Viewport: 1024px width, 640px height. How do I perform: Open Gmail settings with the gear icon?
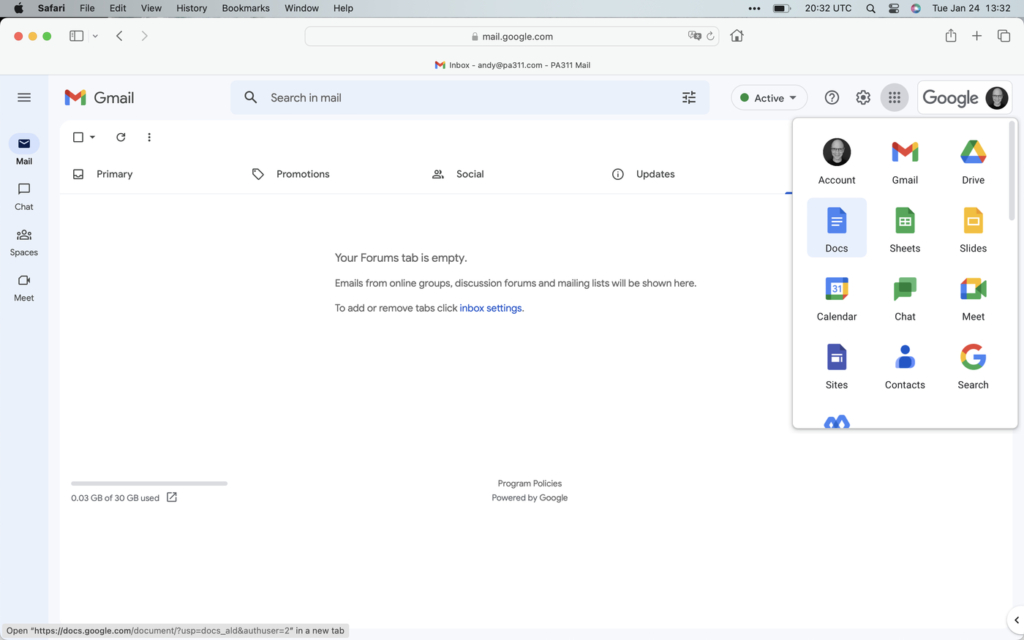862,97
